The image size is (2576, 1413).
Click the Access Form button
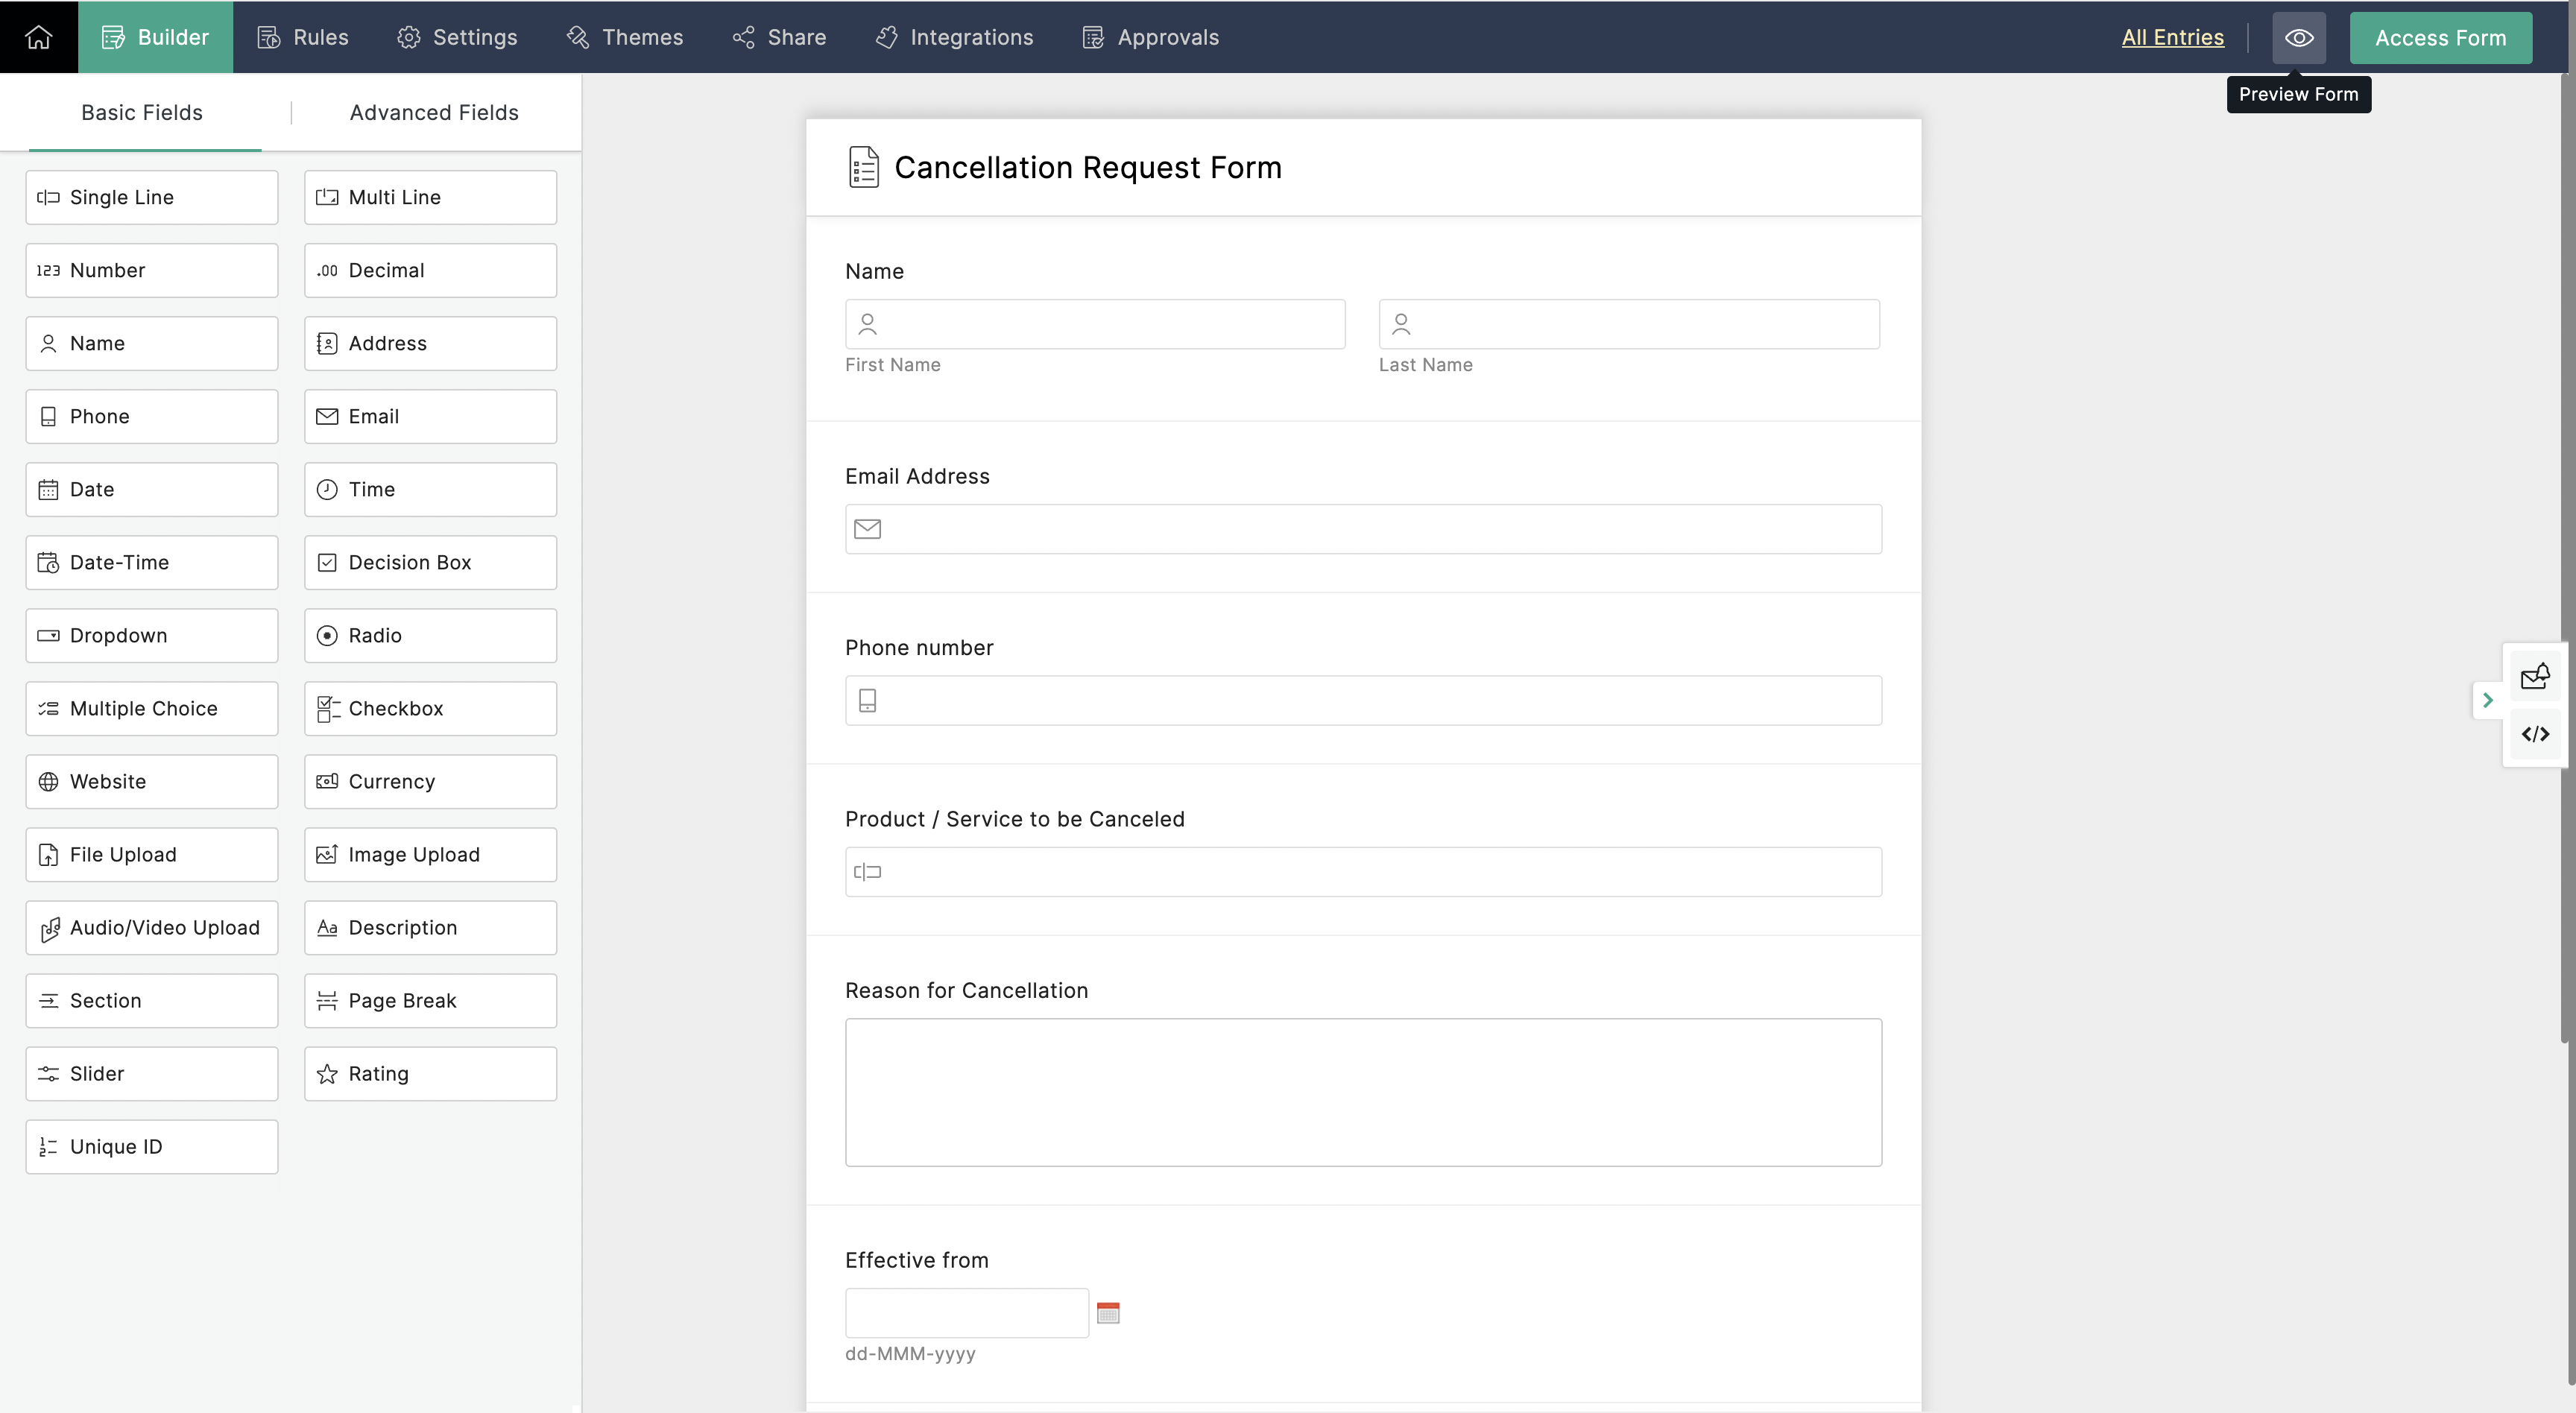pyautogui.click(x=2440, y=38)
